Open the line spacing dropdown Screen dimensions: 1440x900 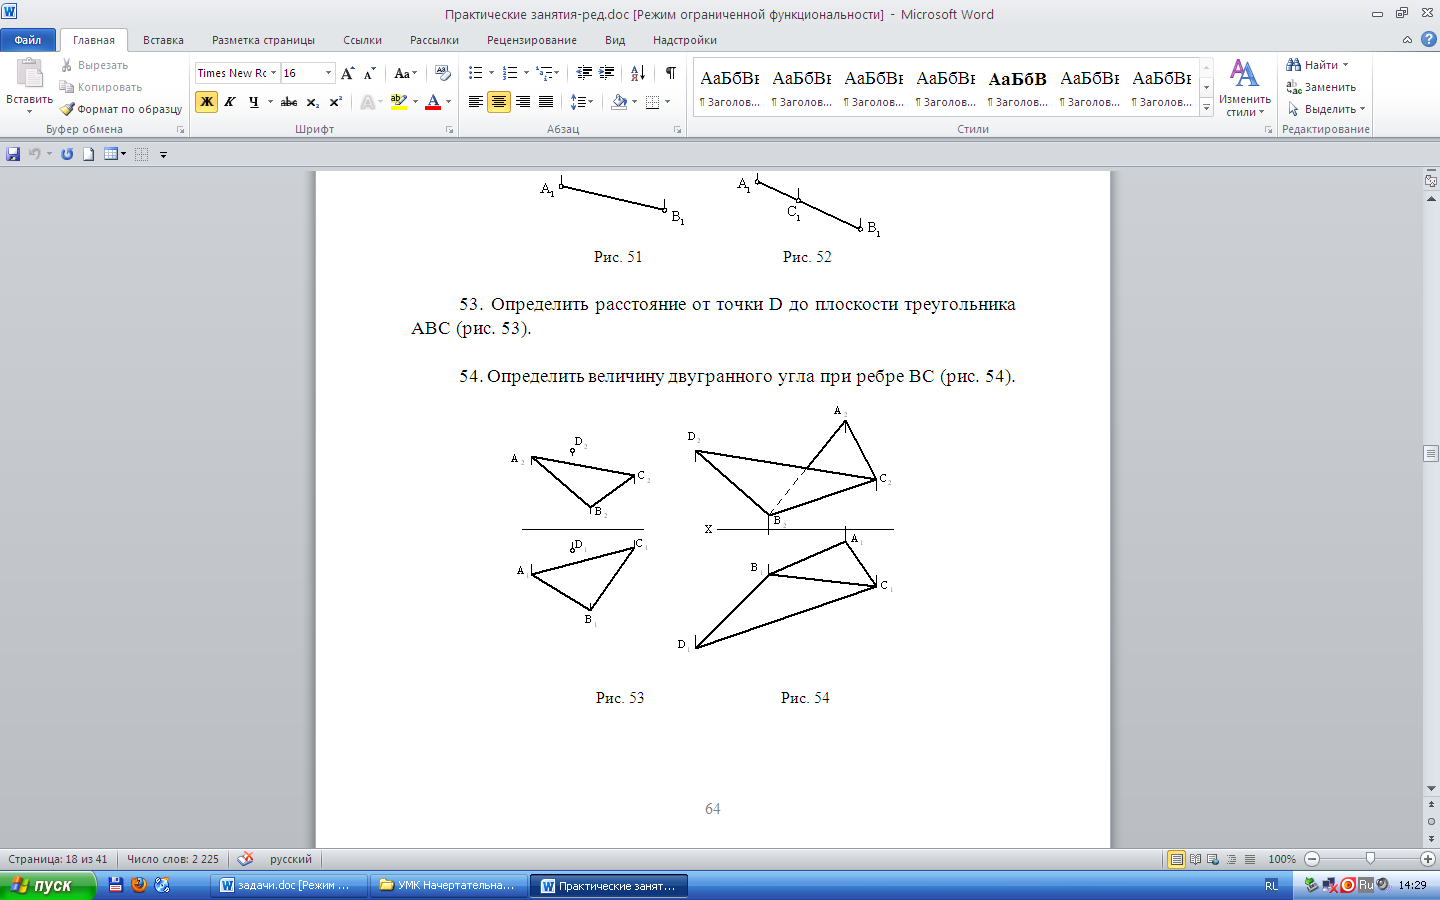[581, 102]
